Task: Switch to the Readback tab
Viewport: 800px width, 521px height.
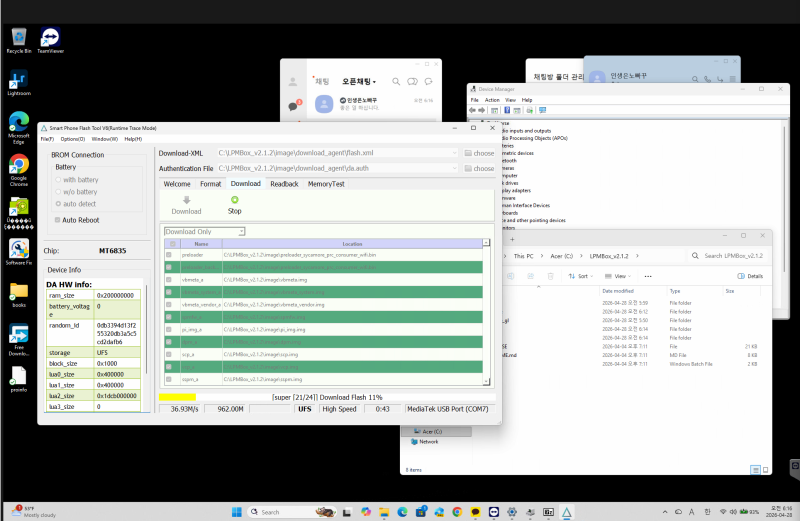Action: pos(284,184)
